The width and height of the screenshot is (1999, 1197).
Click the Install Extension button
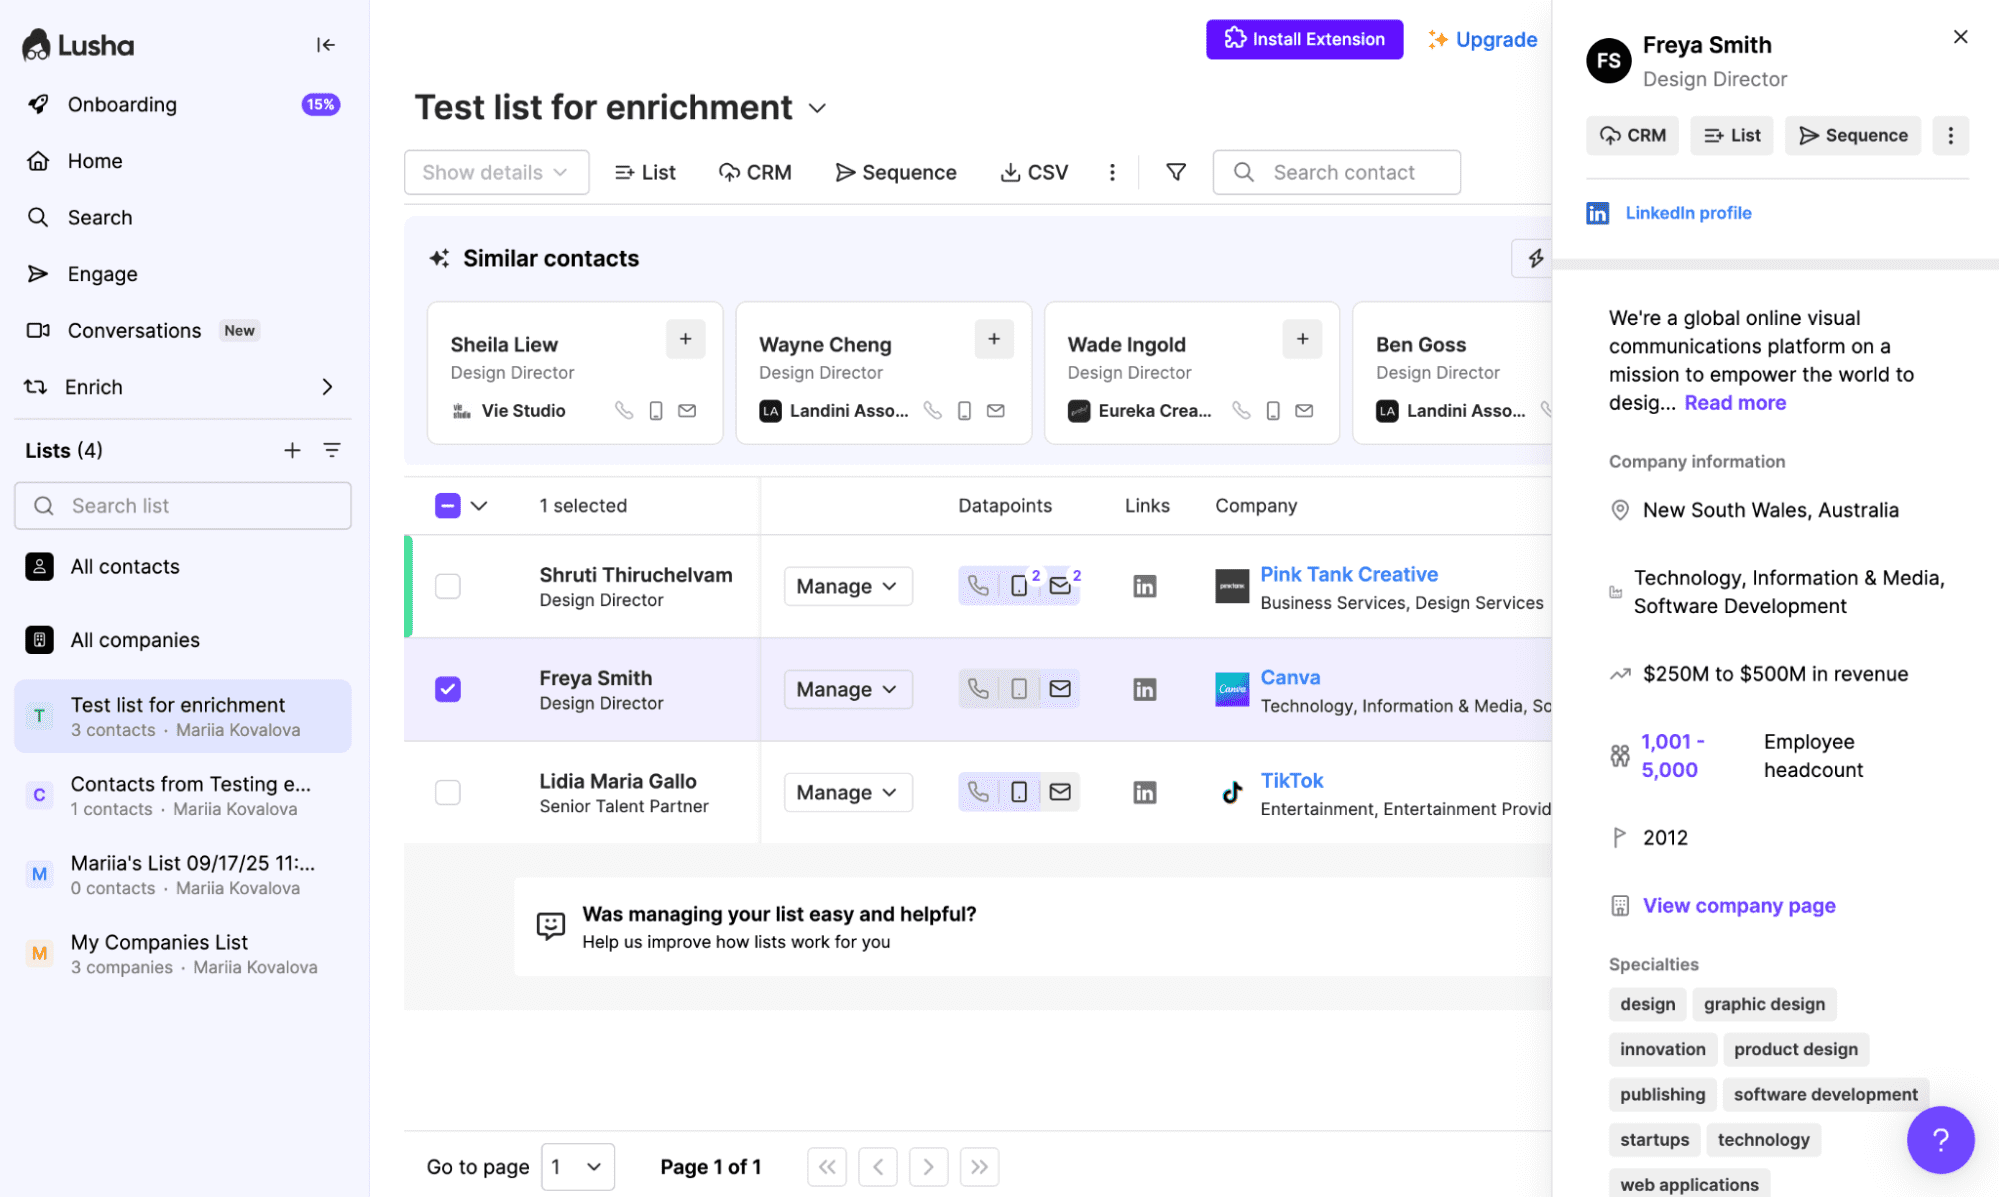click(x=1303, y=39)
